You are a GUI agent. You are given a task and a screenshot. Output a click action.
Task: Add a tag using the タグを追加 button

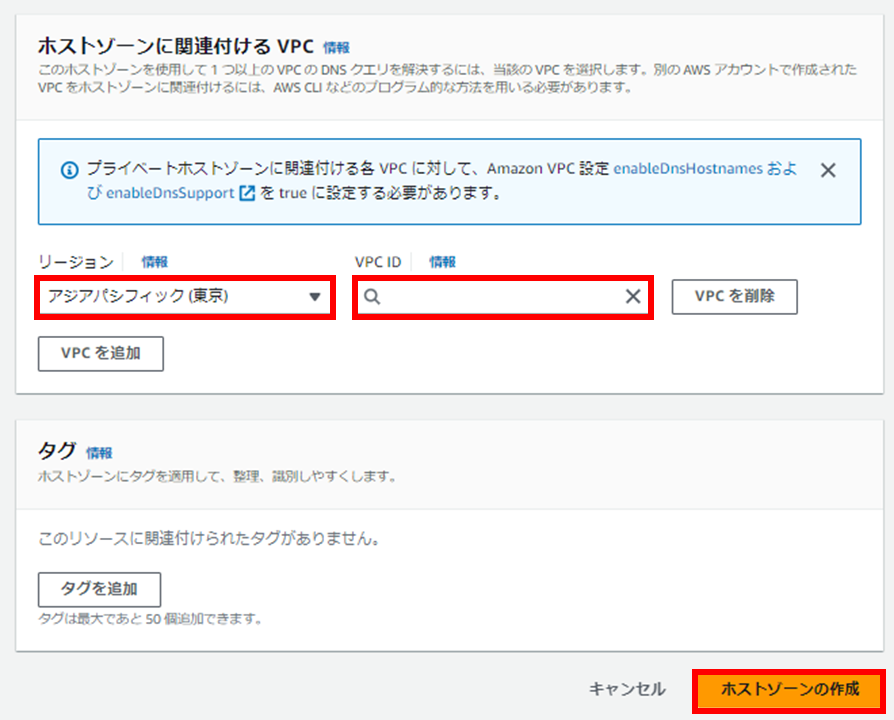click(x=99, y=589)
